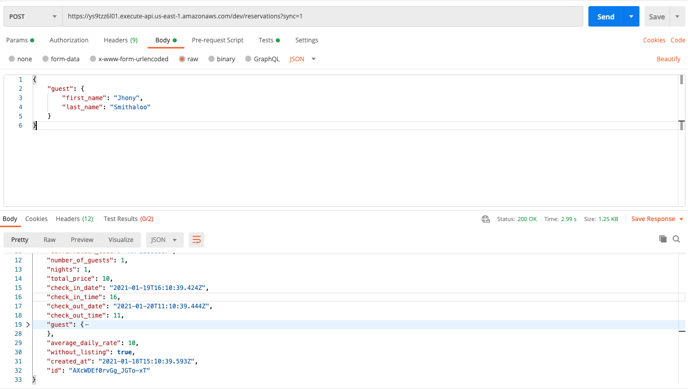Open the request Settings tab
Screen dimensions: 688x389
pyautogui.click(x=306, y=40)
